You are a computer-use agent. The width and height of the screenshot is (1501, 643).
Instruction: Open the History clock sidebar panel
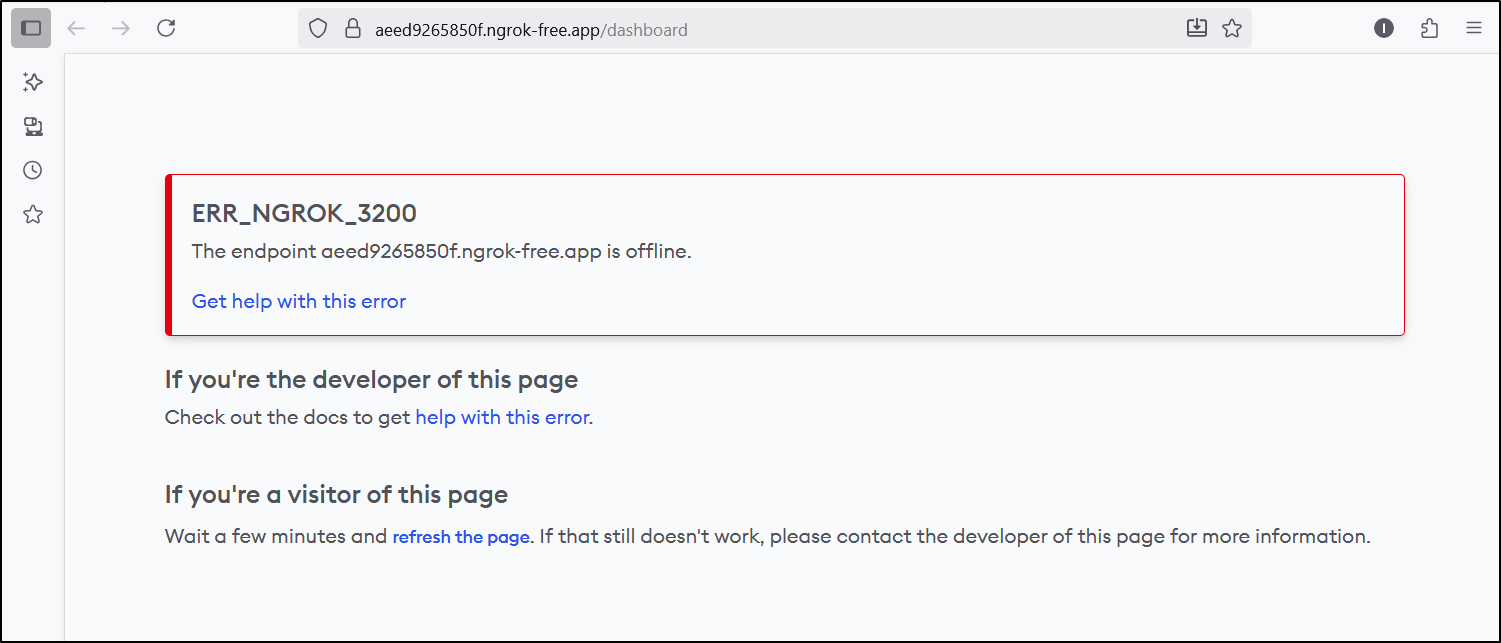pyautogui.click(x=33, y=170)
